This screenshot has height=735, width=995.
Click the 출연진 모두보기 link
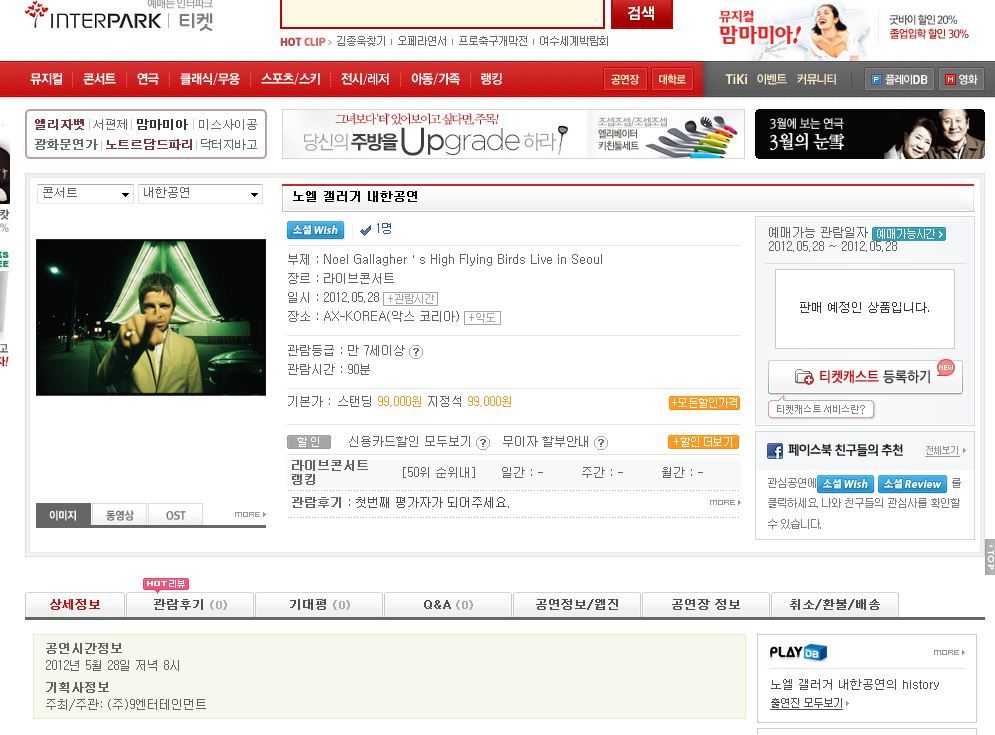click(809, 703)
